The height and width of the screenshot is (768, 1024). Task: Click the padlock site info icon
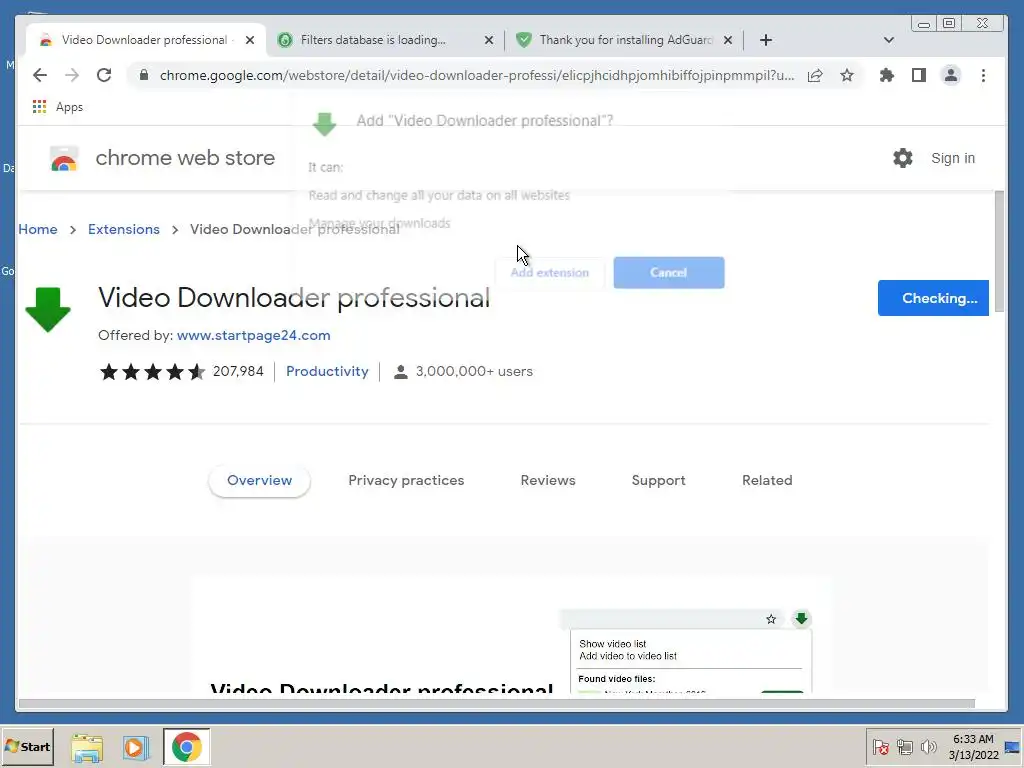pyautogui.click(x=144, y=75)
